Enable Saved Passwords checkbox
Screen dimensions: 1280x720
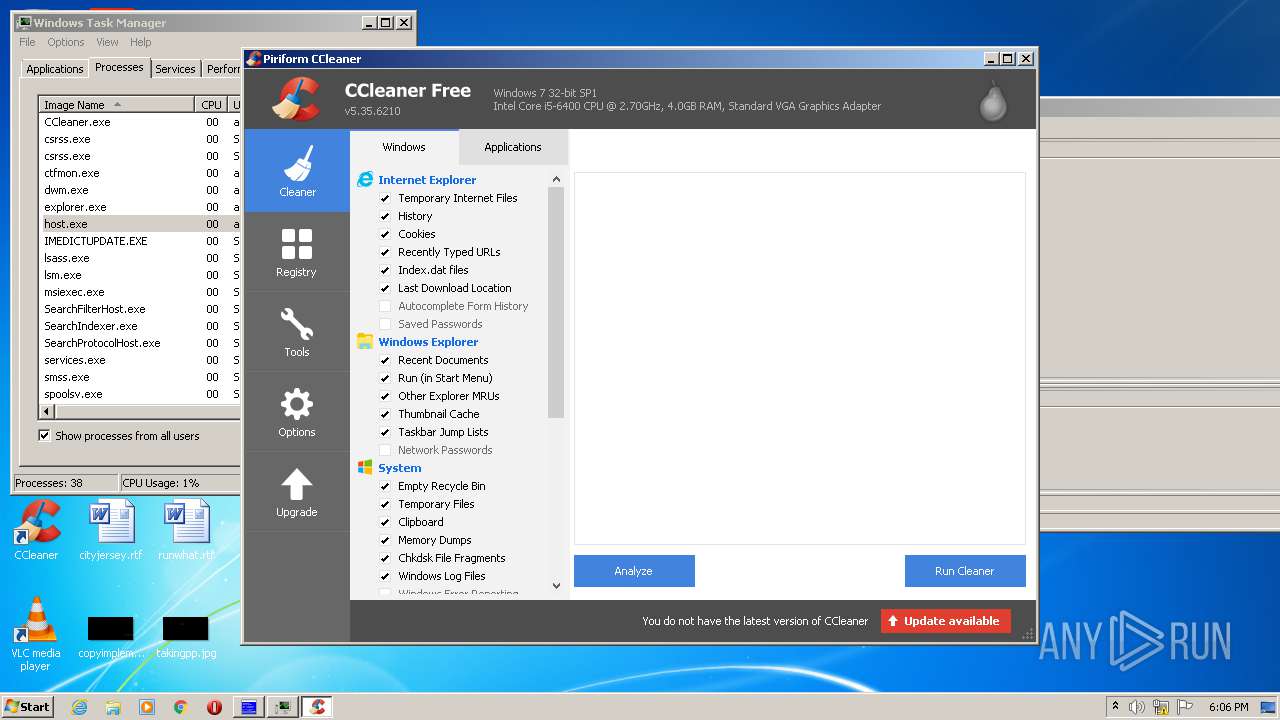click(385, 324)
